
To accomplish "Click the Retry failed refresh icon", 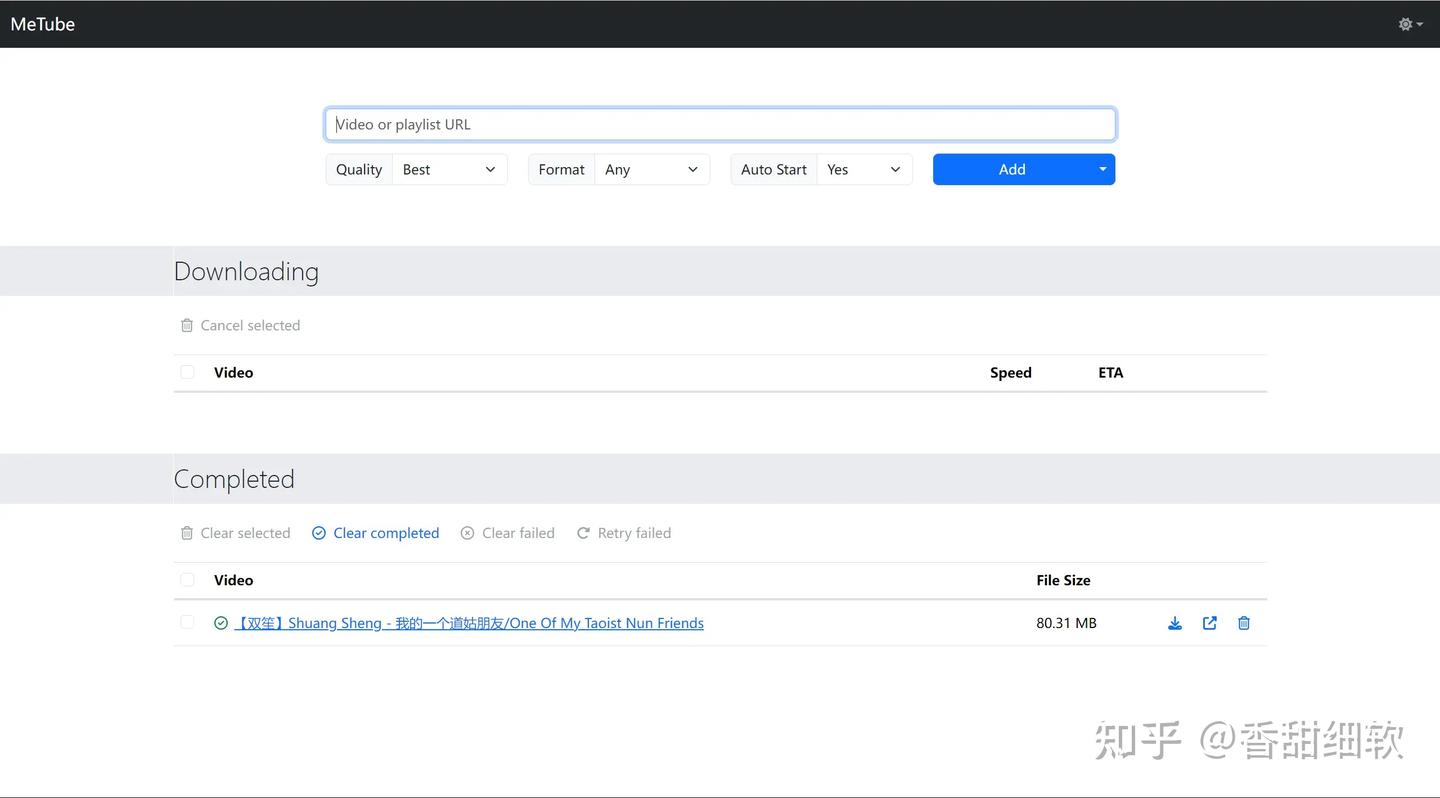I will [583, 533].
